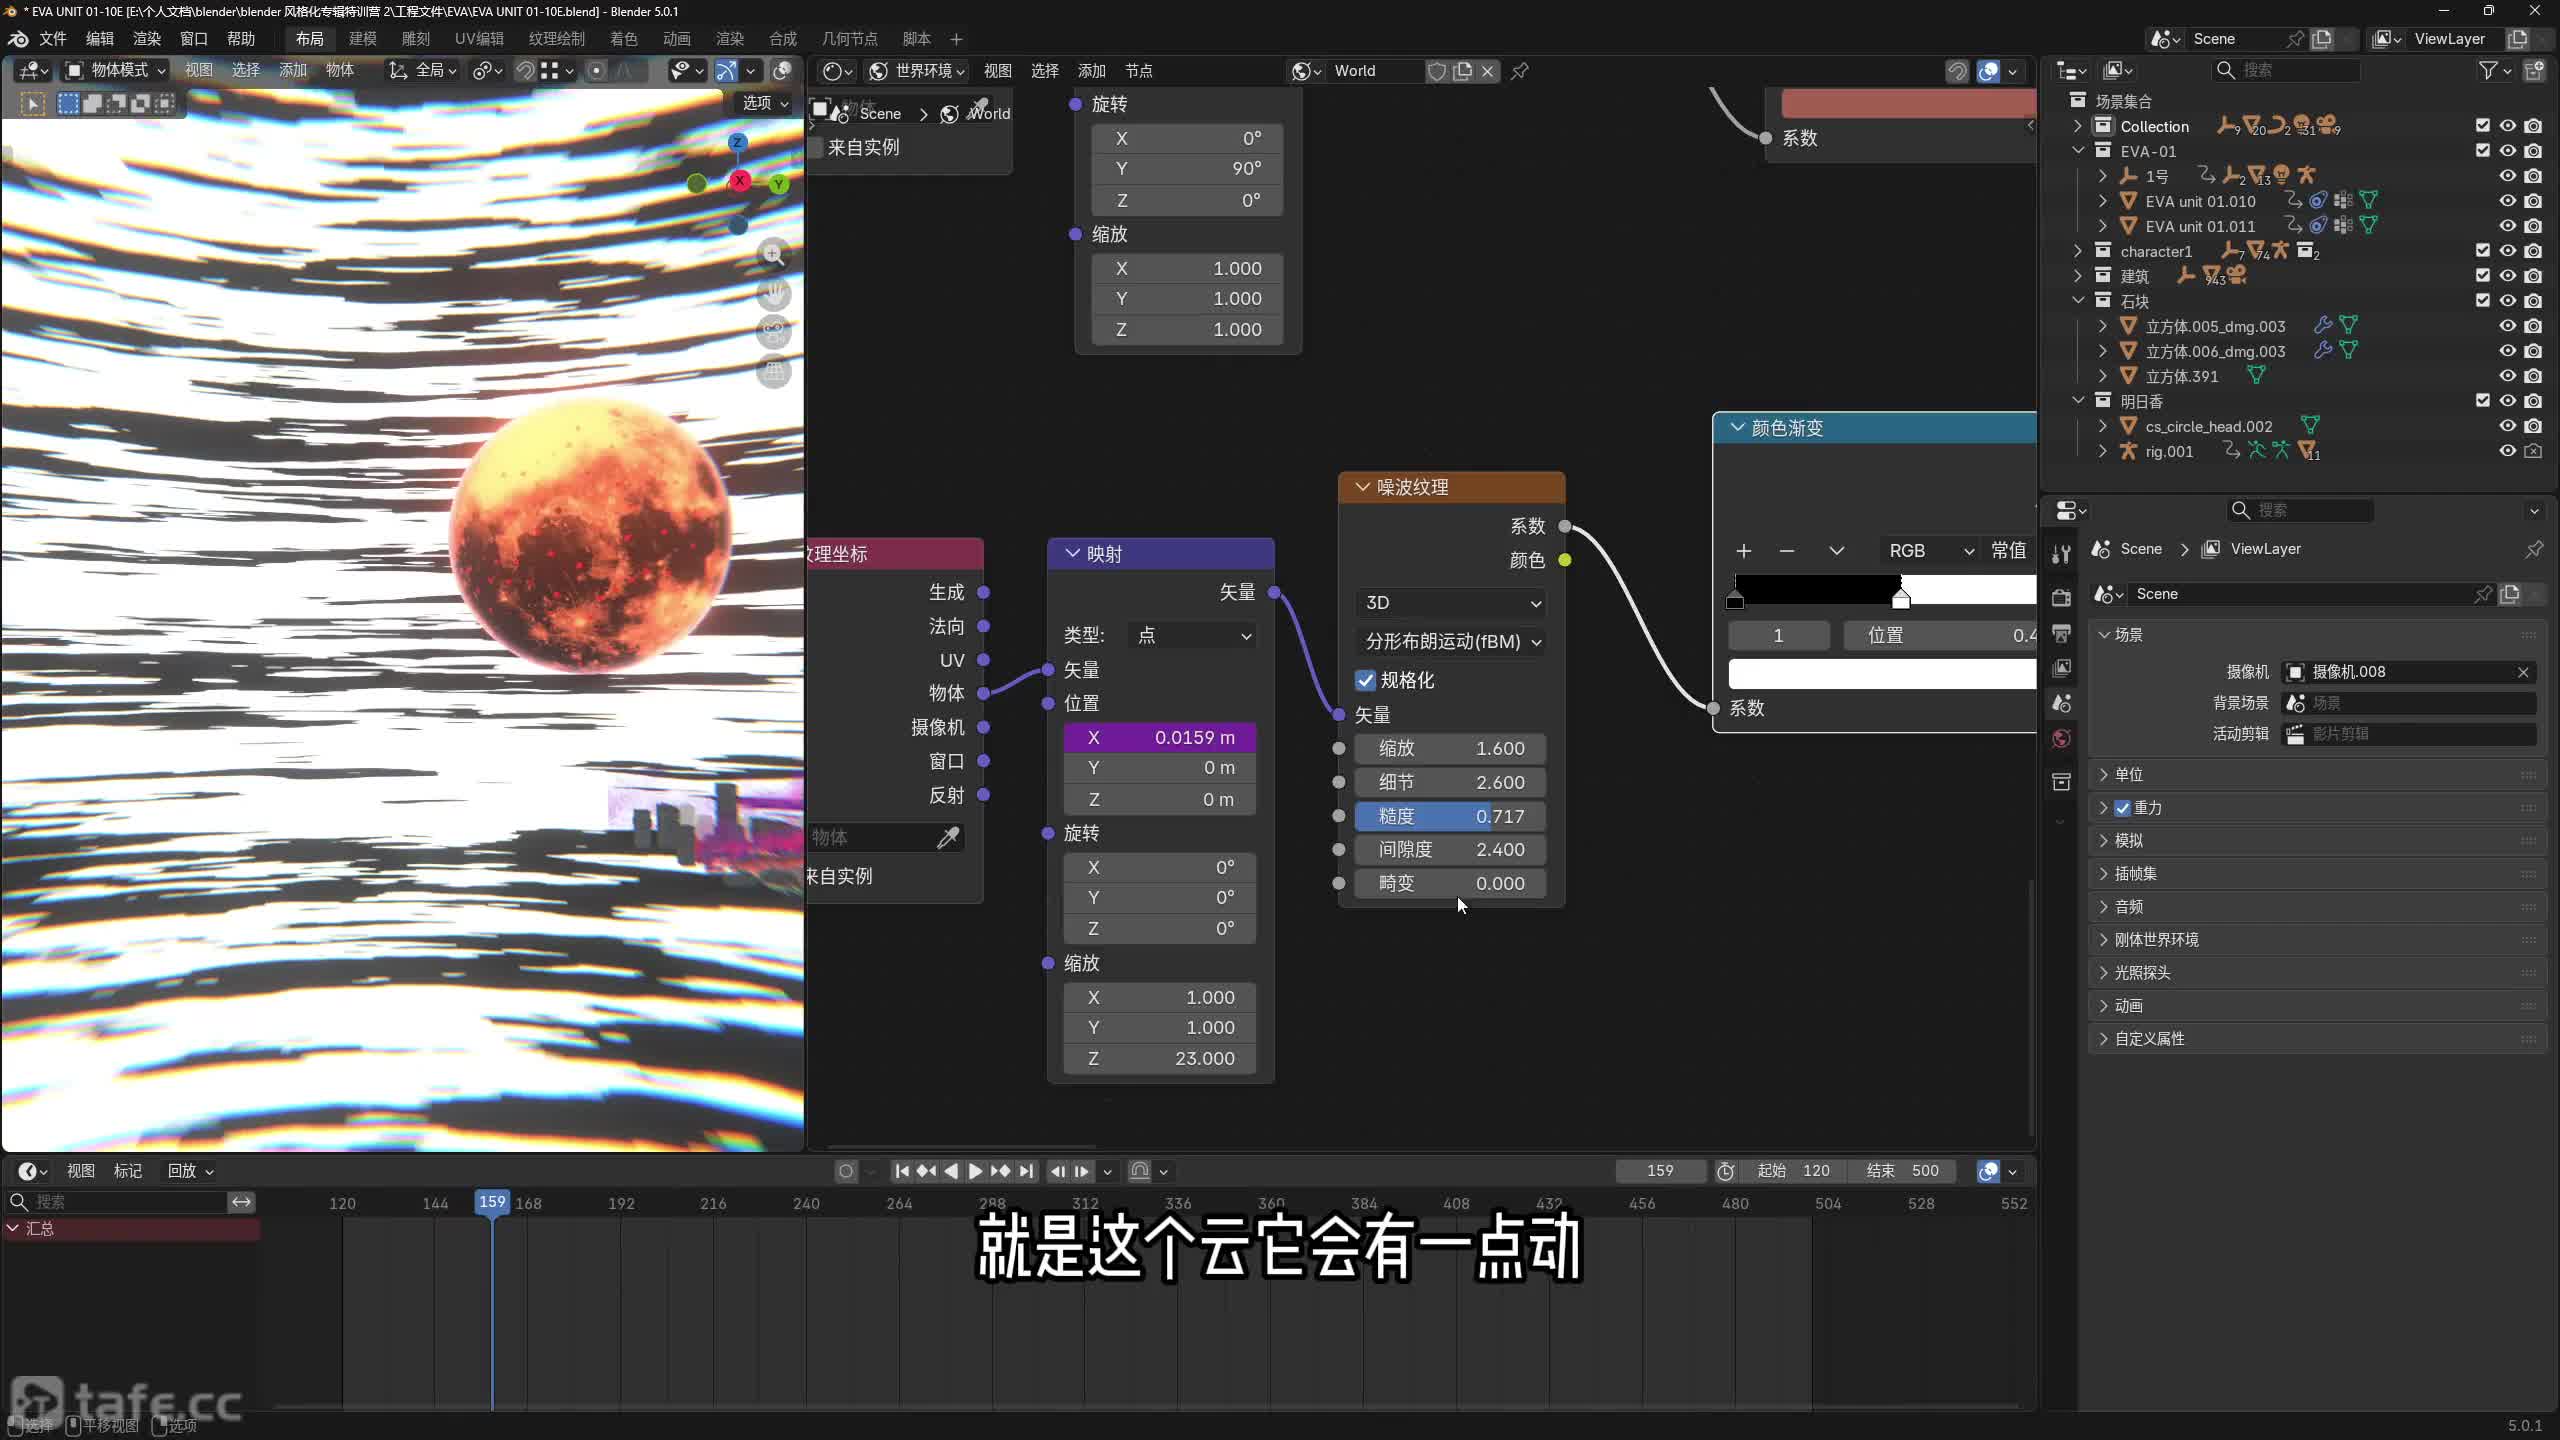Click 选项 button in viewport header
The height and width of the screenshot is (1440, 2560).
pos(765,103)
